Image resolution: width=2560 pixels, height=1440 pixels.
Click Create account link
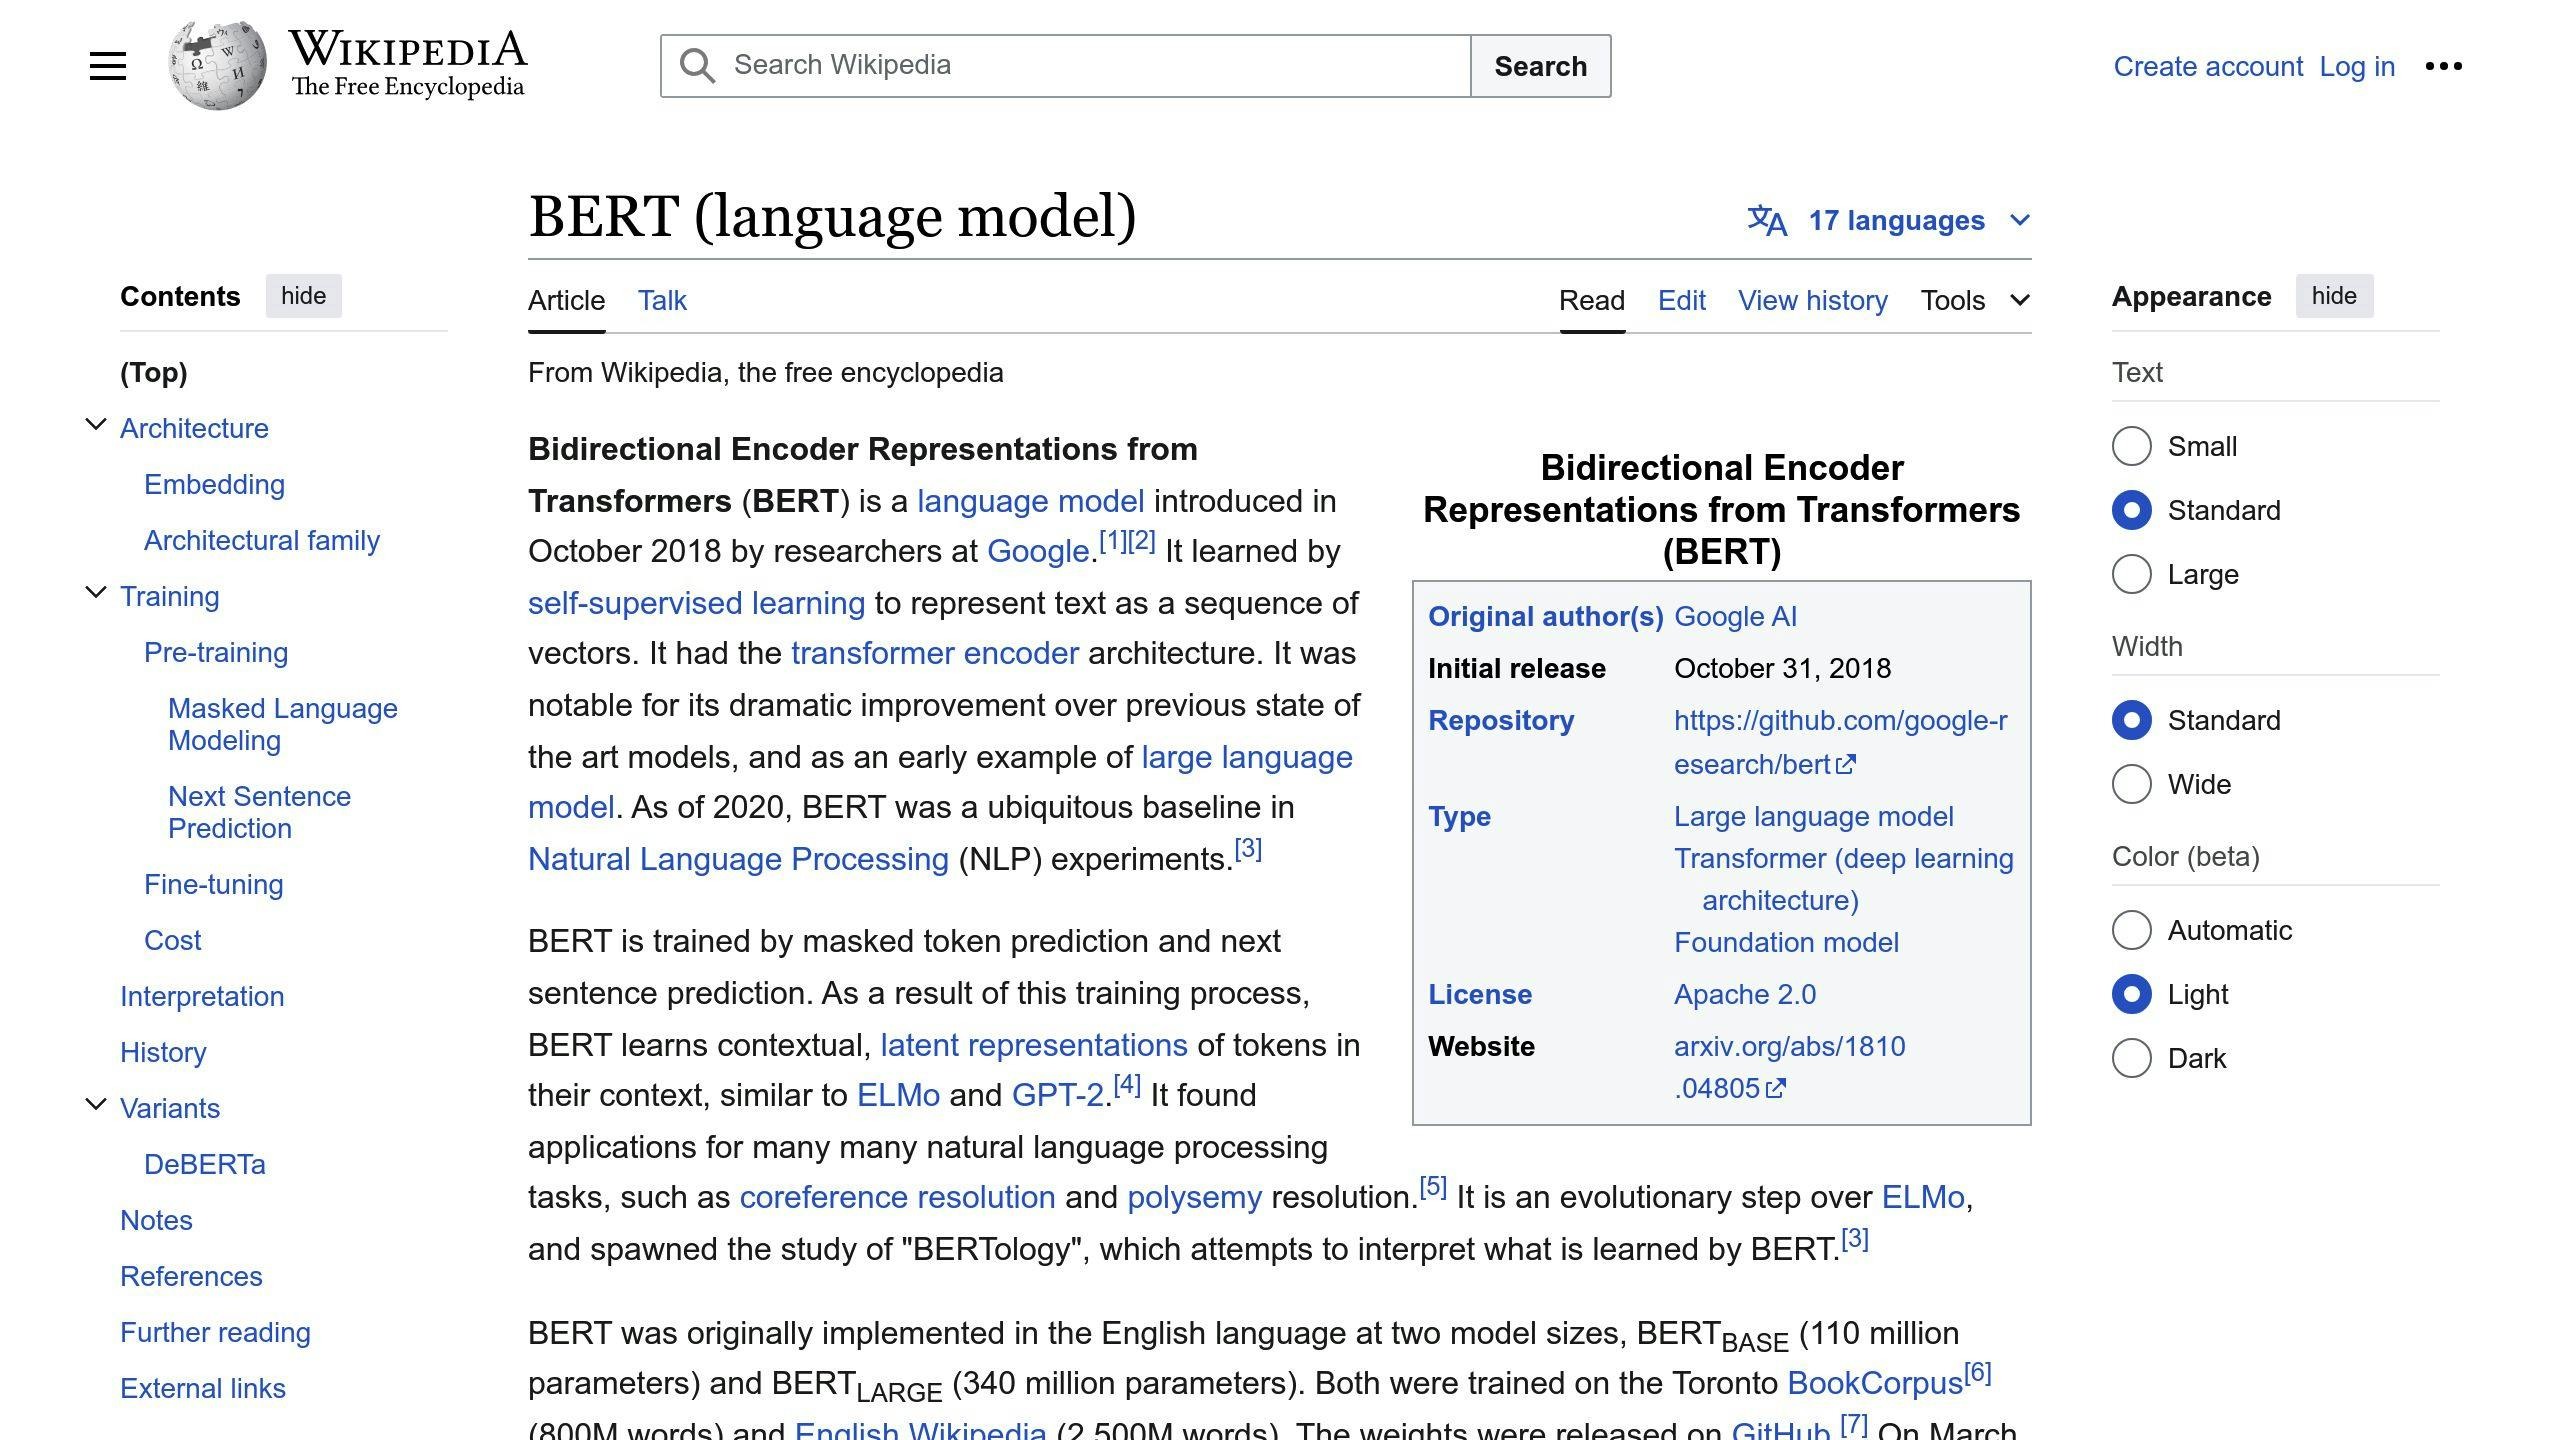pyautogui.click(x=2208, y=66)
